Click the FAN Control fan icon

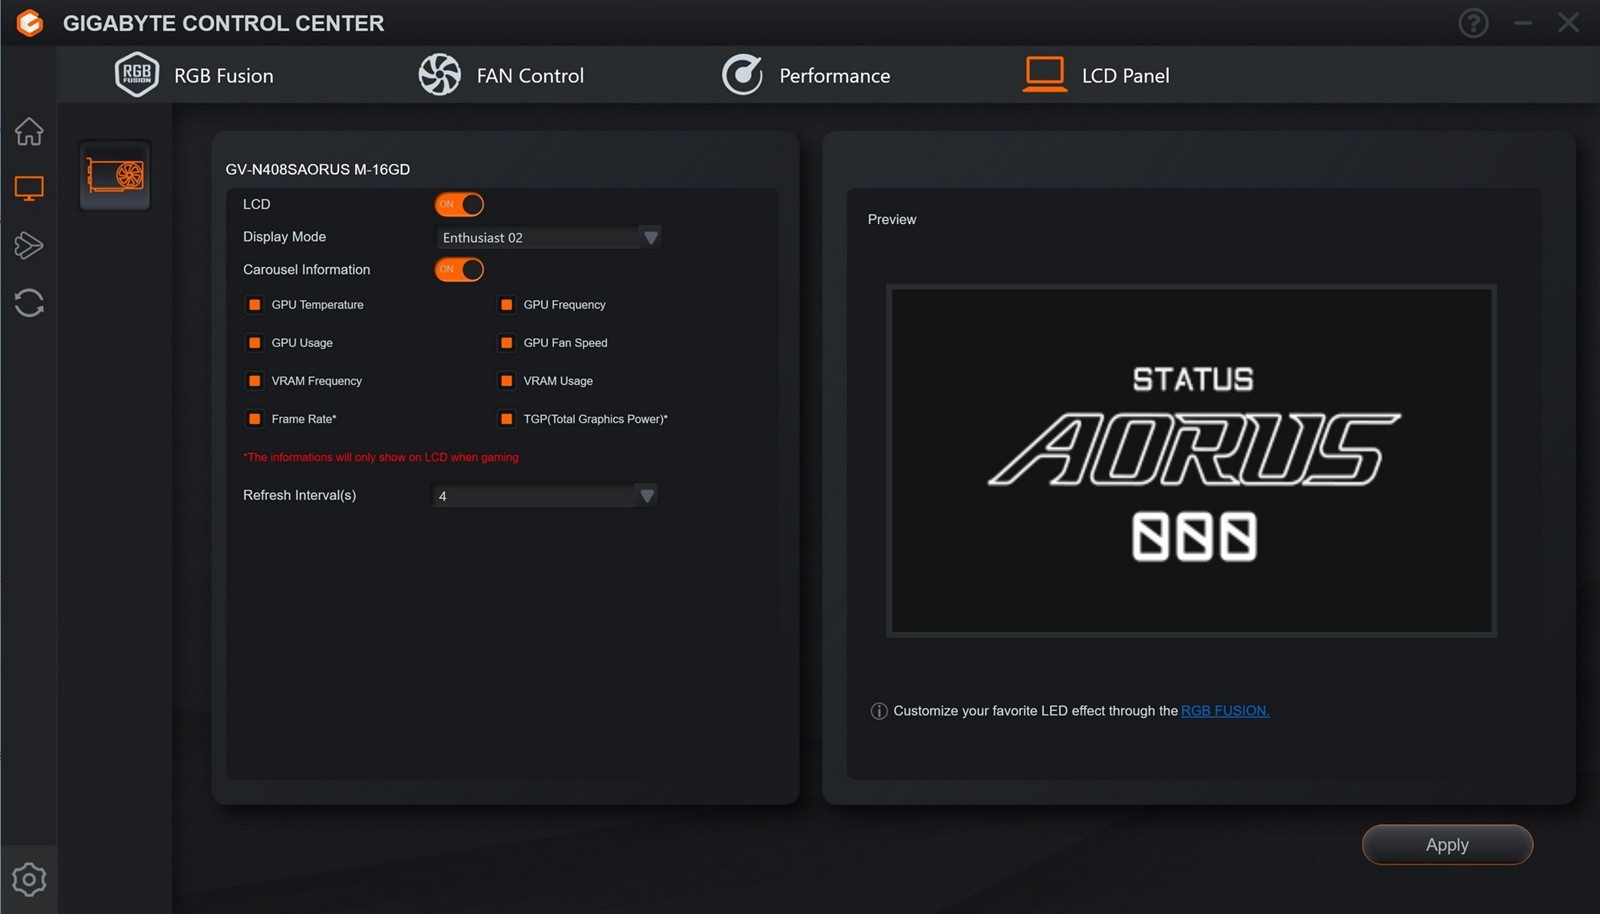[x=439, y=75]
